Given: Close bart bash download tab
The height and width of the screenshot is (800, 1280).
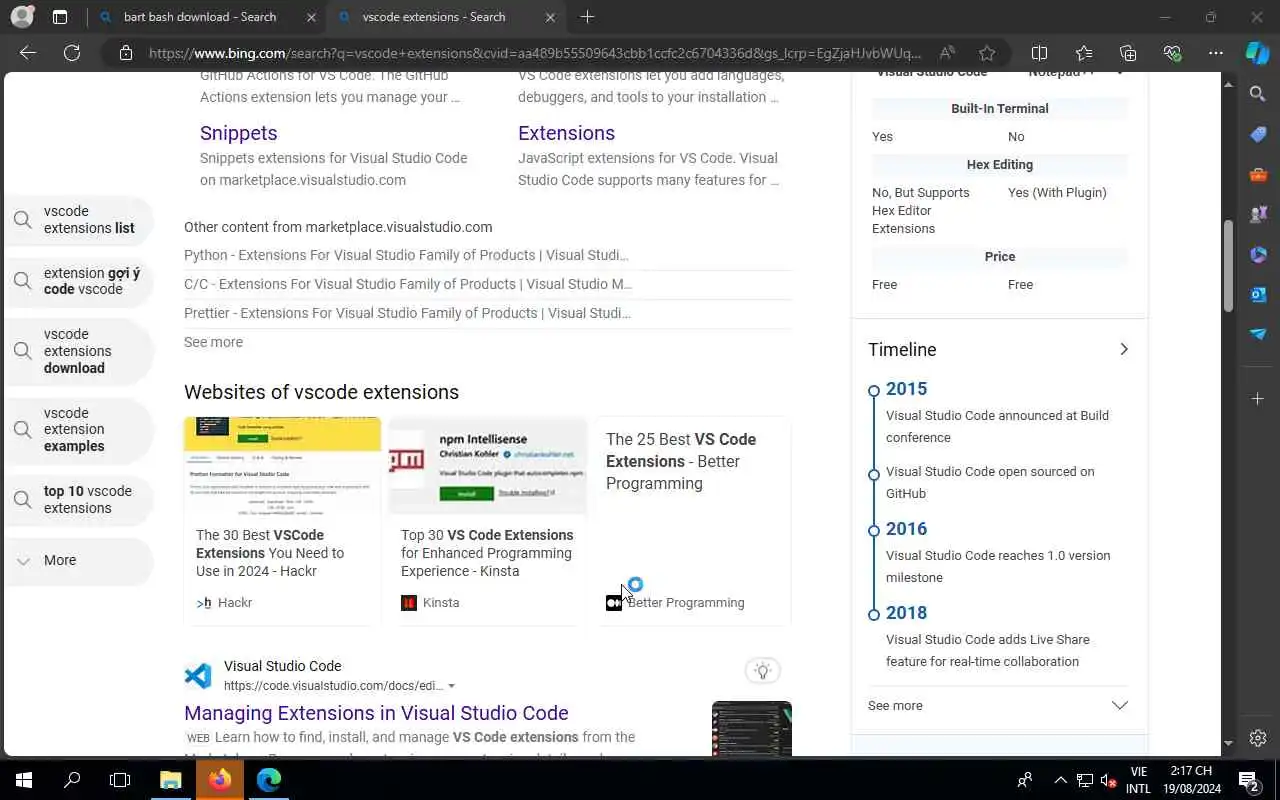Looking at the screenshot, I should 311,17.
